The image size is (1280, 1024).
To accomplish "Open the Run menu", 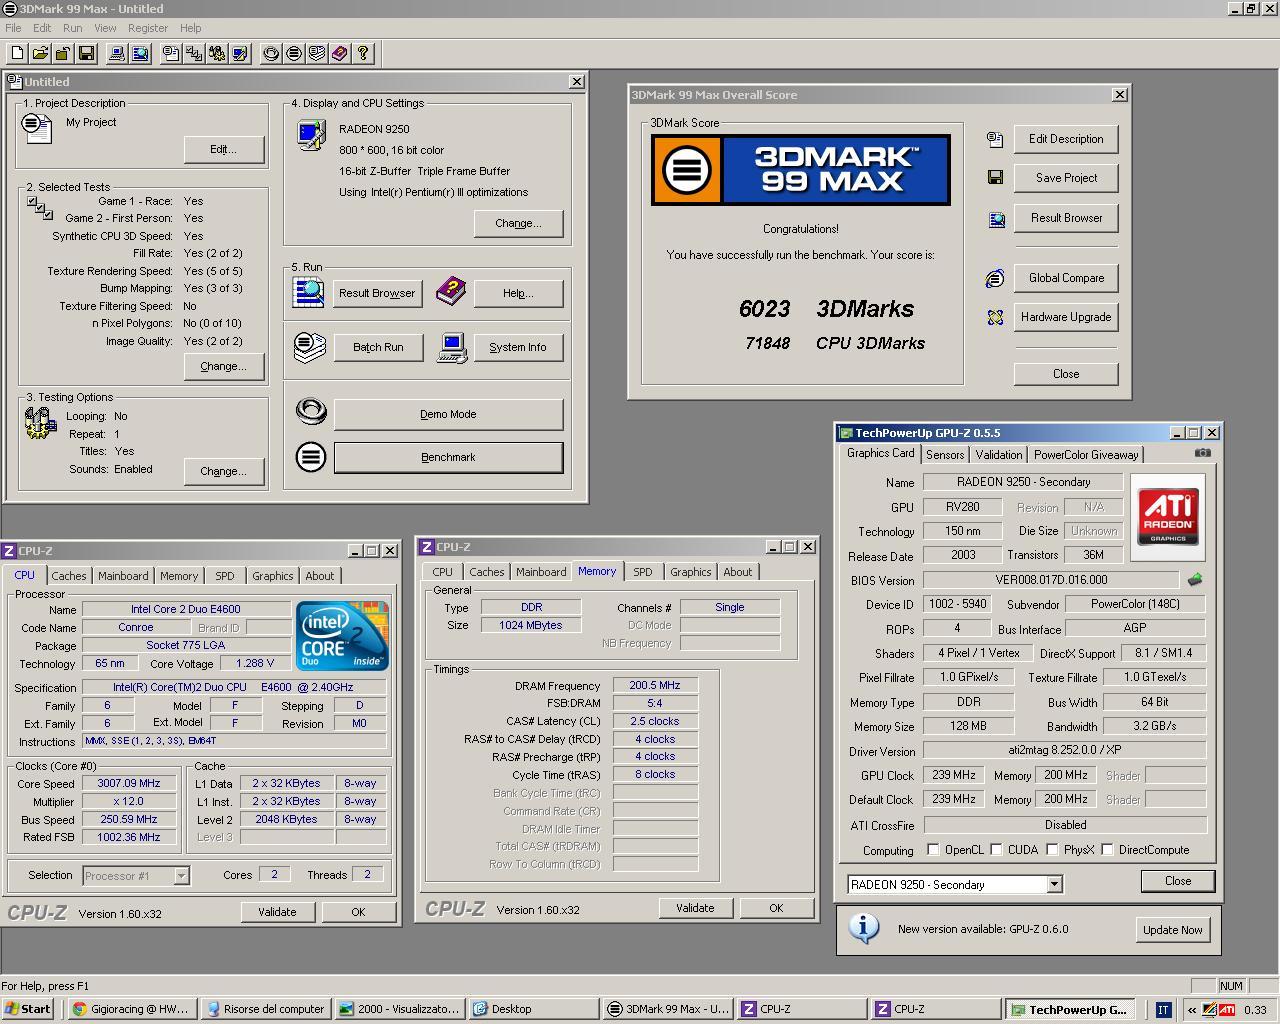I will 73,28.
